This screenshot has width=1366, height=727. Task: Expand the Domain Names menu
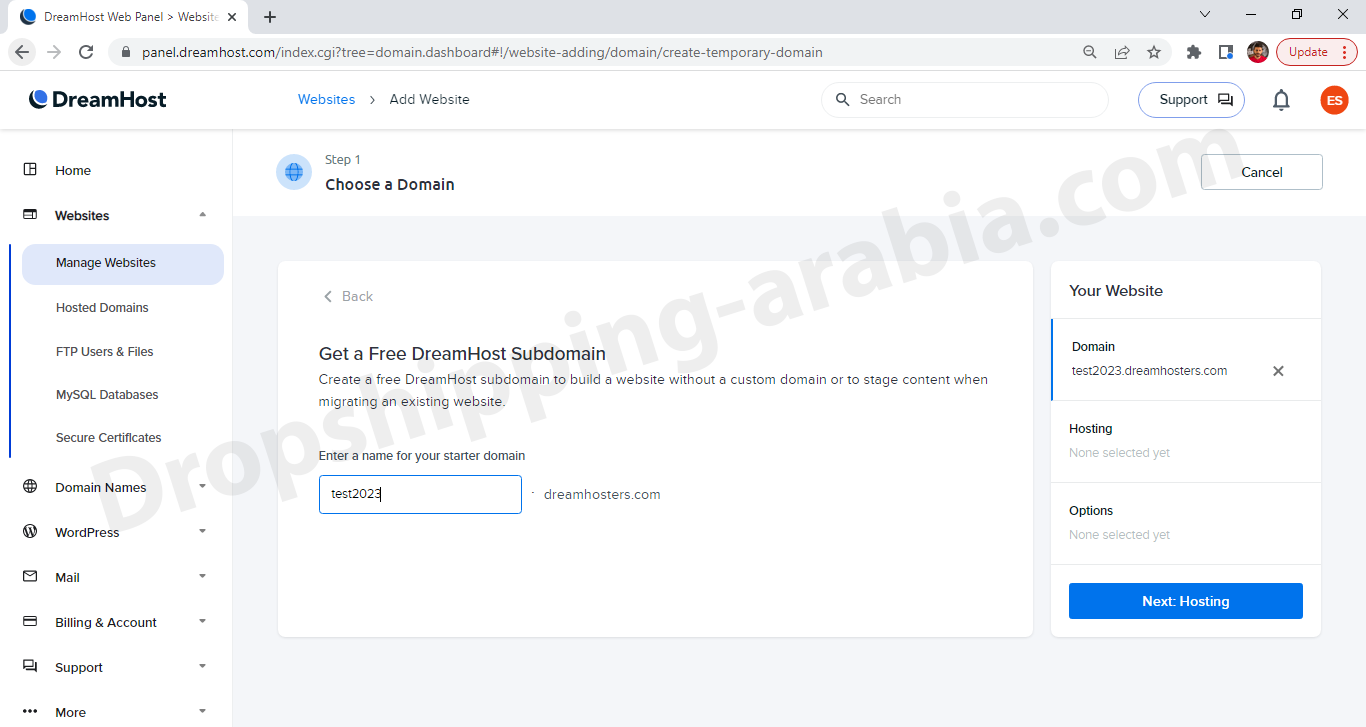coord(203,486)
